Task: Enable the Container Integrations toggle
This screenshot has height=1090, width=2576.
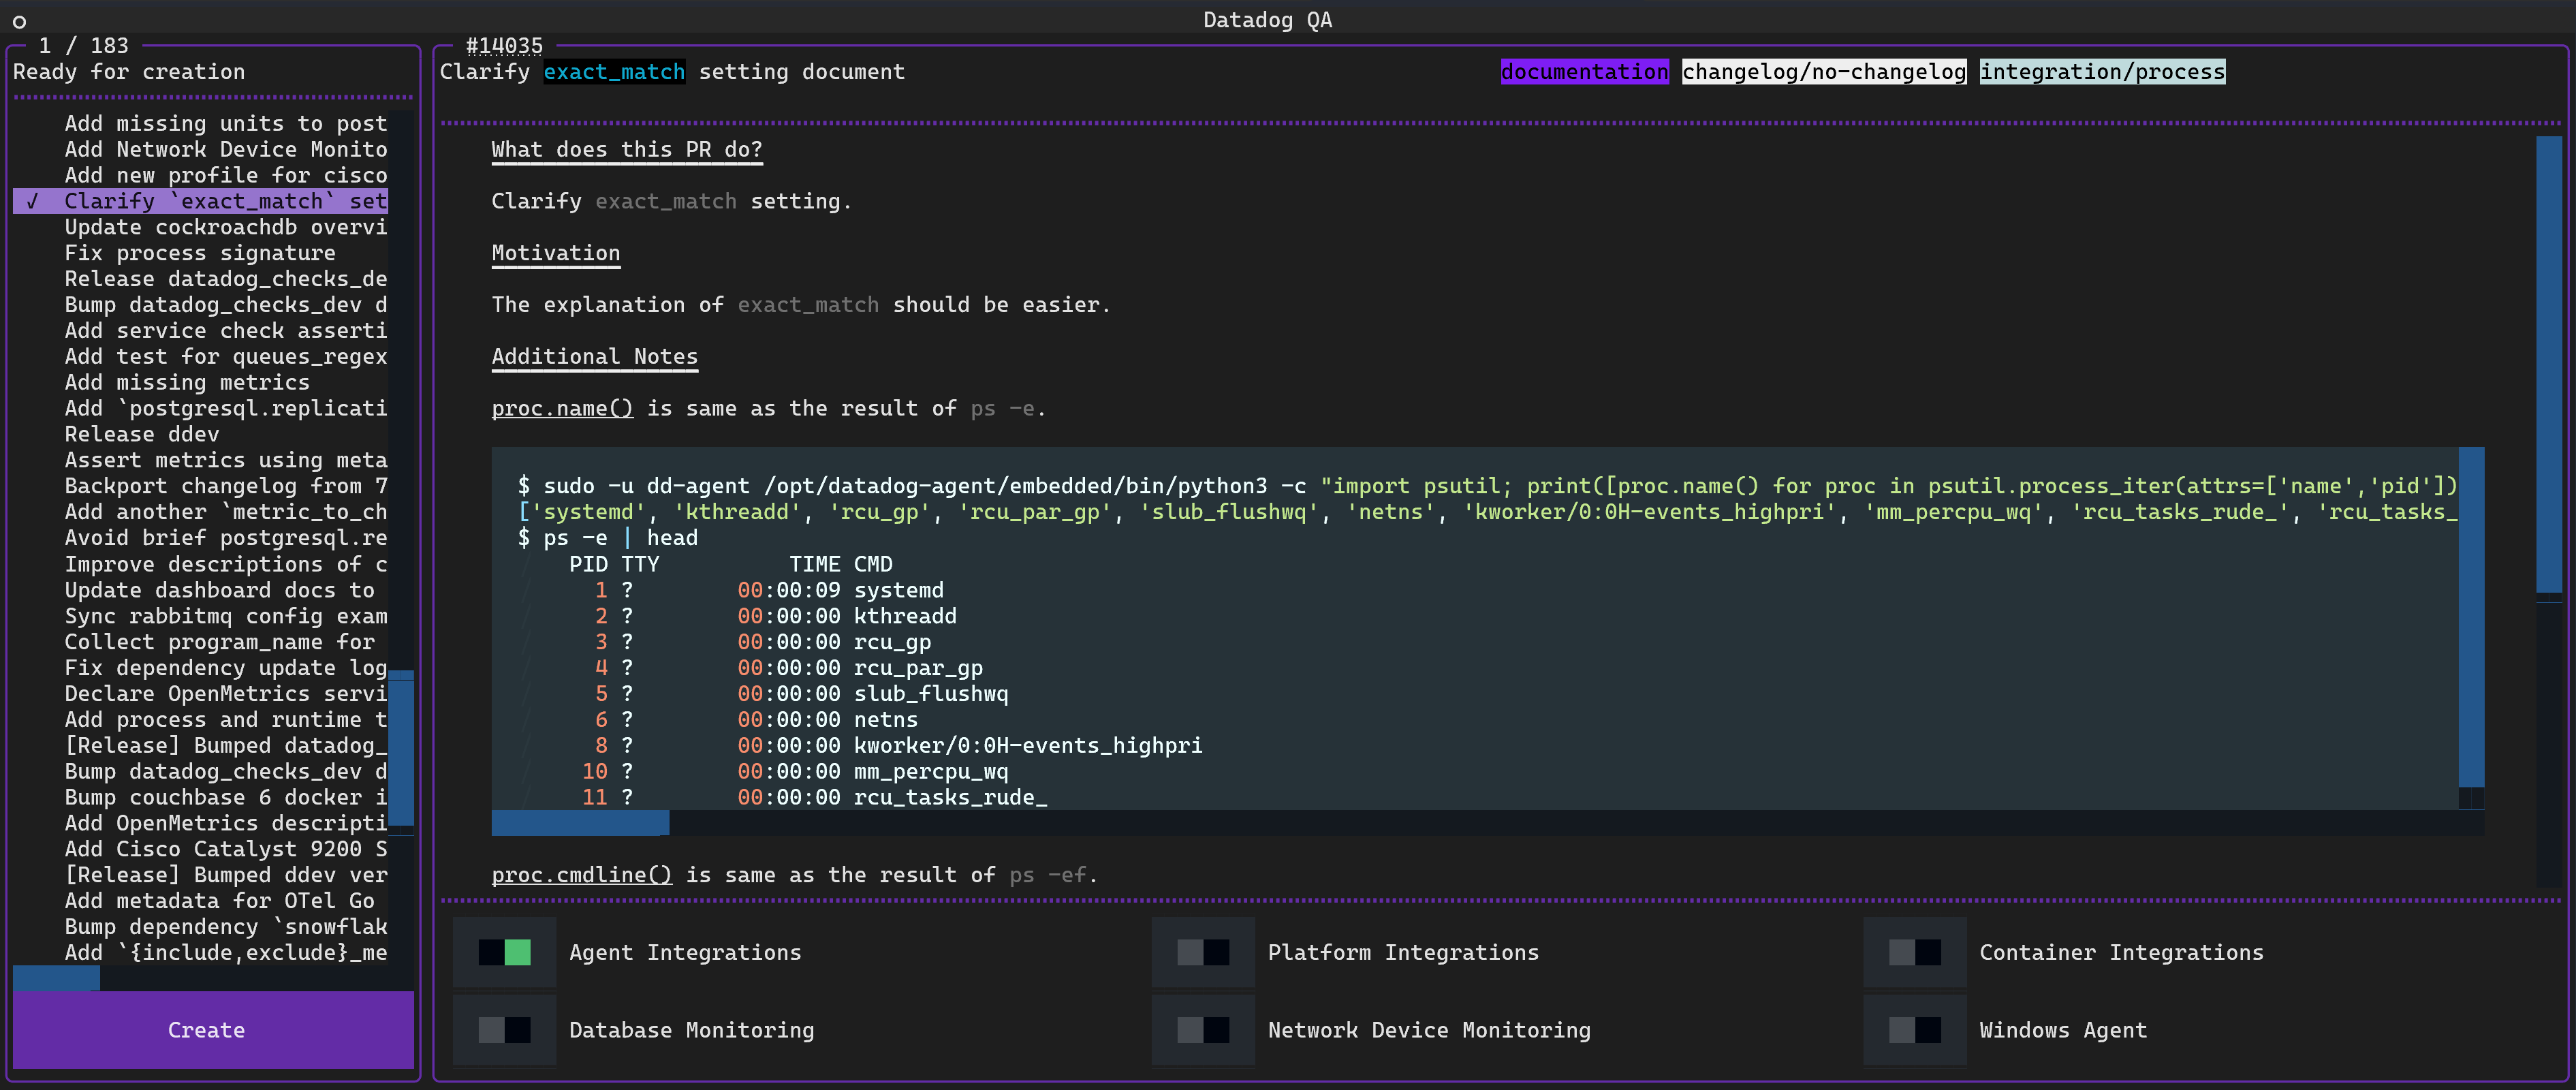Action: point(1914,952)
